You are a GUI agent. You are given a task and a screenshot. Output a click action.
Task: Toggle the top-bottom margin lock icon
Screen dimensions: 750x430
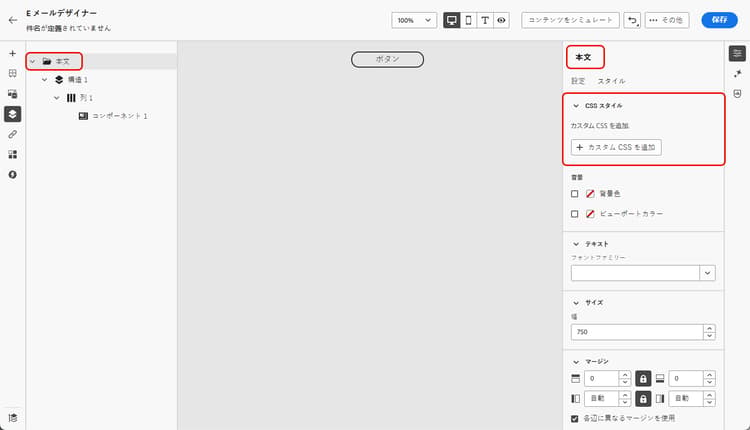click(643, 378)
